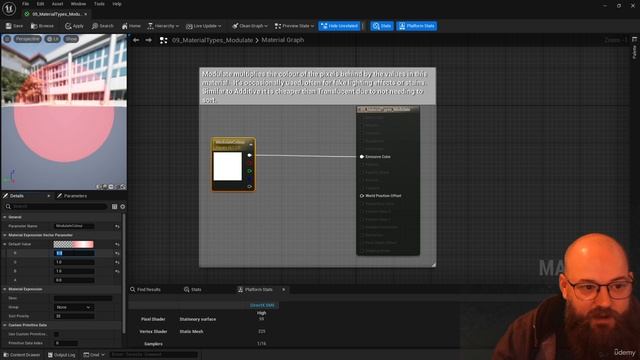Click the graph breadcrumb icon beside material name
Image resolution: width=640 pixels, height=360 pixels.
coord(163,40)
